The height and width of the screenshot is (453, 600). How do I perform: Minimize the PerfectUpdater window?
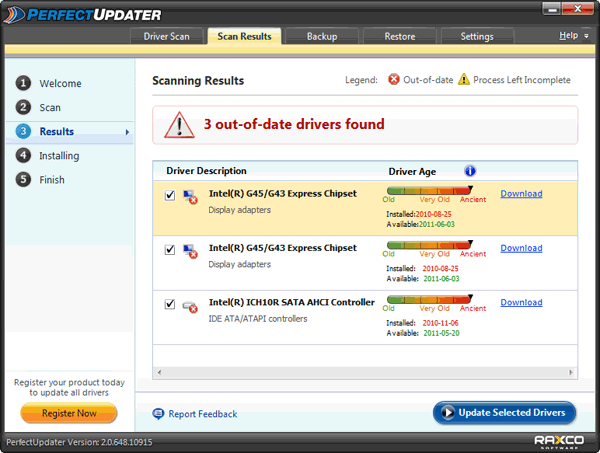tap(552, 9)
